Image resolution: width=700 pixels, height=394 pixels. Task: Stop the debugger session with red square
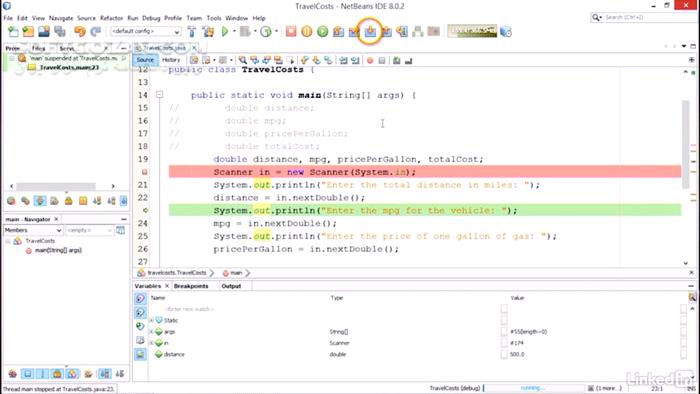pos(291,32)
